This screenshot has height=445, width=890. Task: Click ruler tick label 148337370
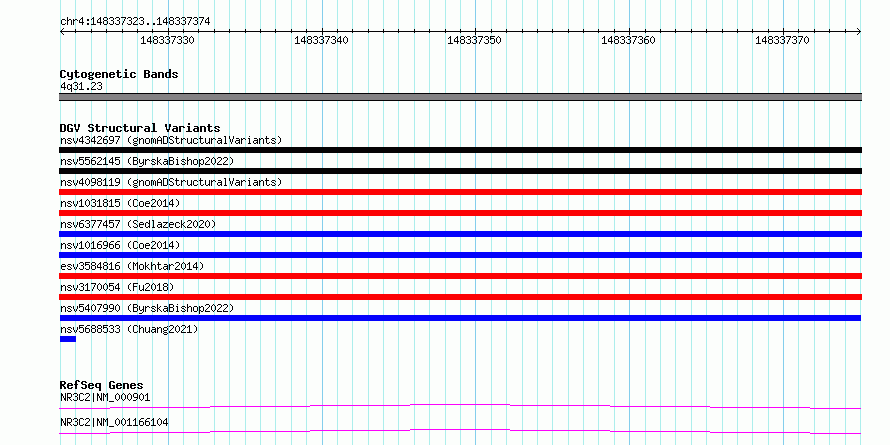[782, 40]
